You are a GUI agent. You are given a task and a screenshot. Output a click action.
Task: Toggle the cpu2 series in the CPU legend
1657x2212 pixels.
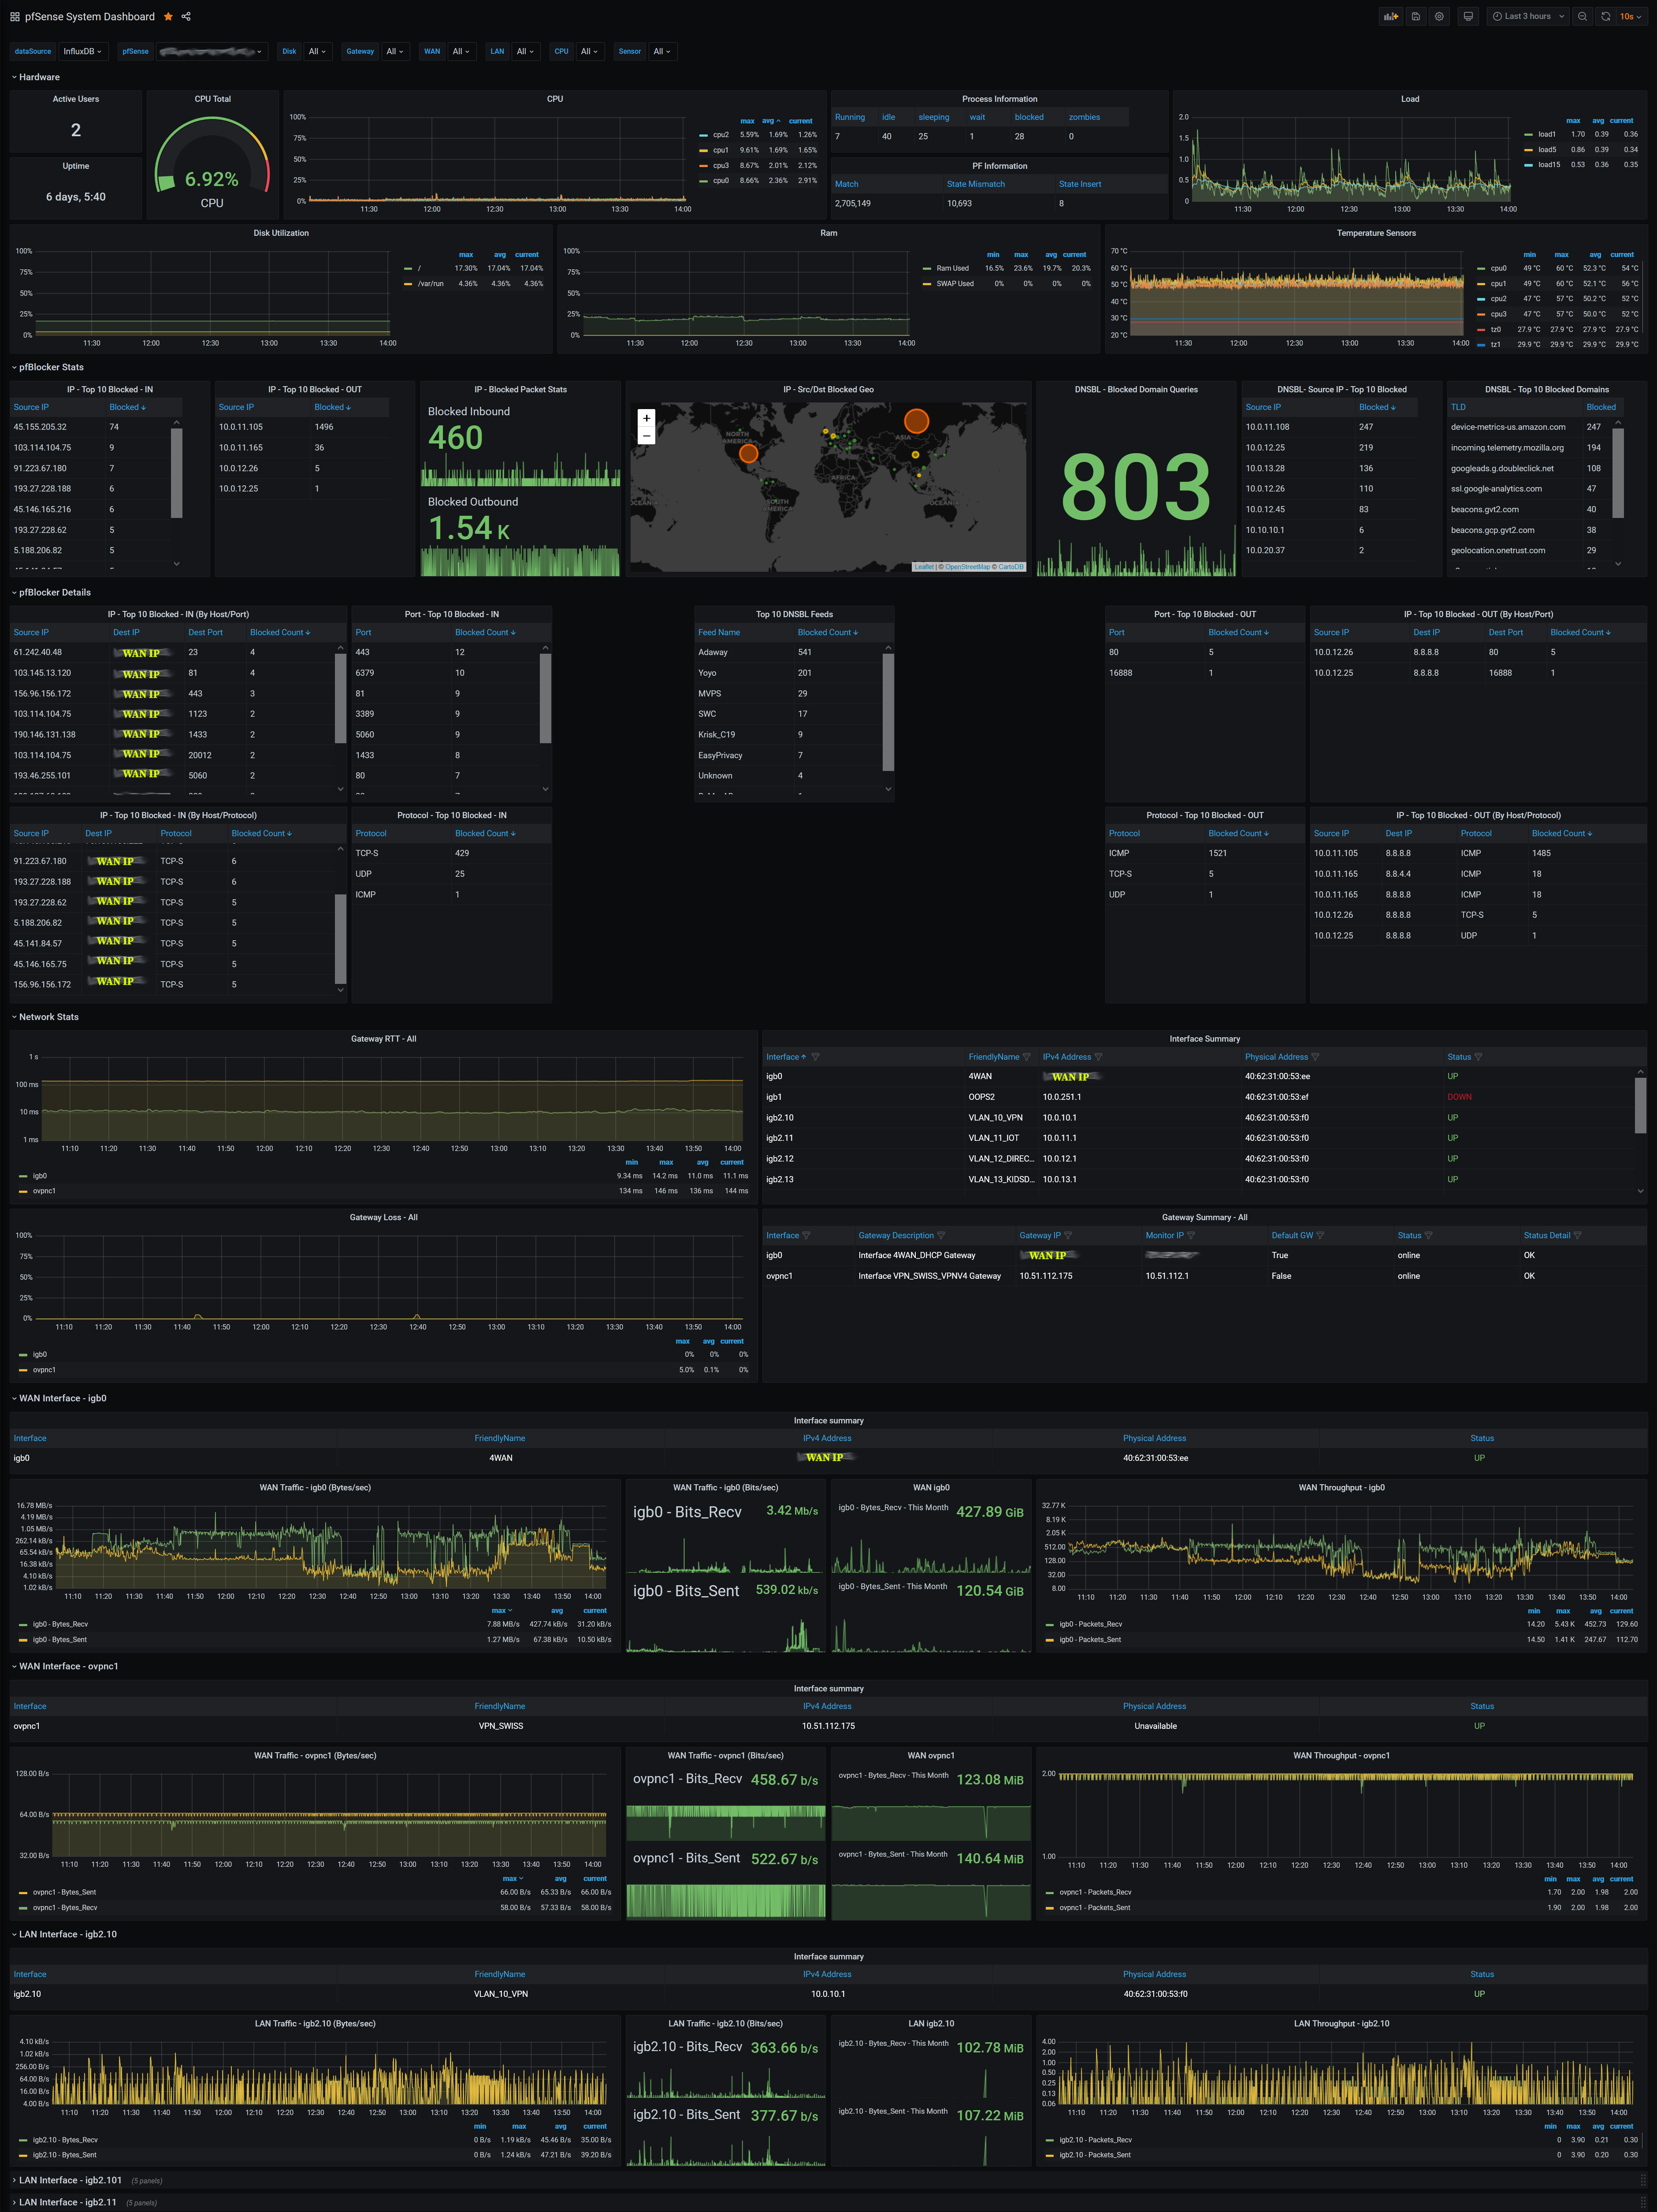720,135
